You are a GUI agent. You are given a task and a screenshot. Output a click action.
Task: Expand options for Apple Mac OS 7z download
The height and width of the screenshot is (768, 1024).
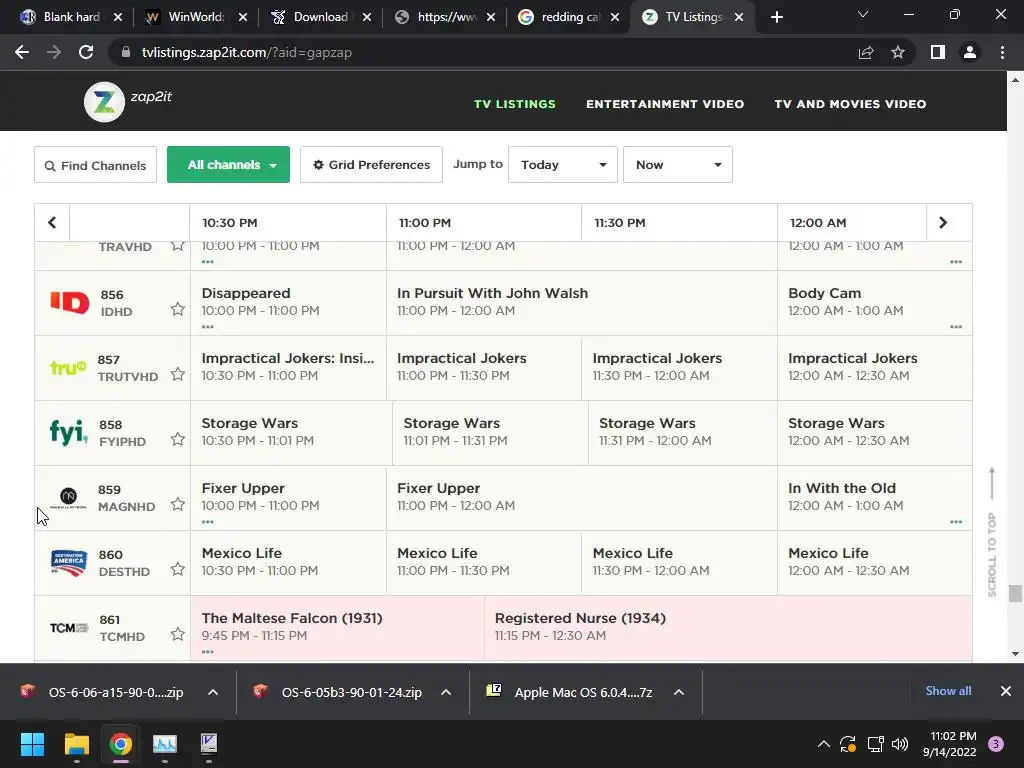679,692
